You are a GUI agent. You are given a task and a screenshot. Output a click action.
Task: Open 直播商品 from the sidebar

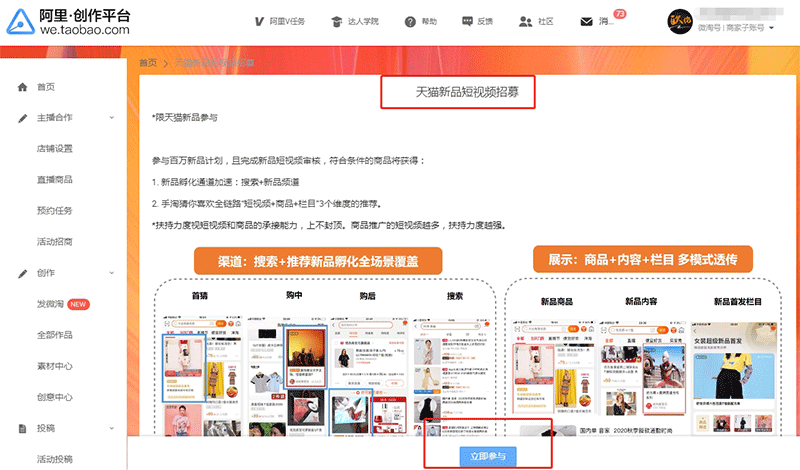coord(55,180)
